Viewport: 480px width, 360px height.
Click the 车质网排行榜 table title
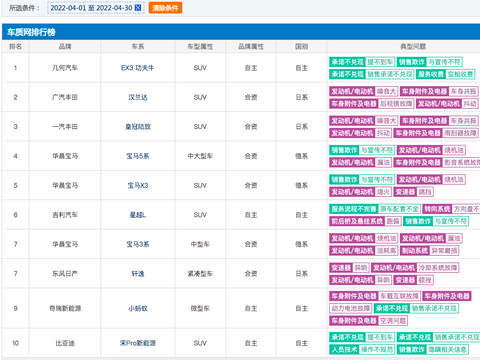31,32
